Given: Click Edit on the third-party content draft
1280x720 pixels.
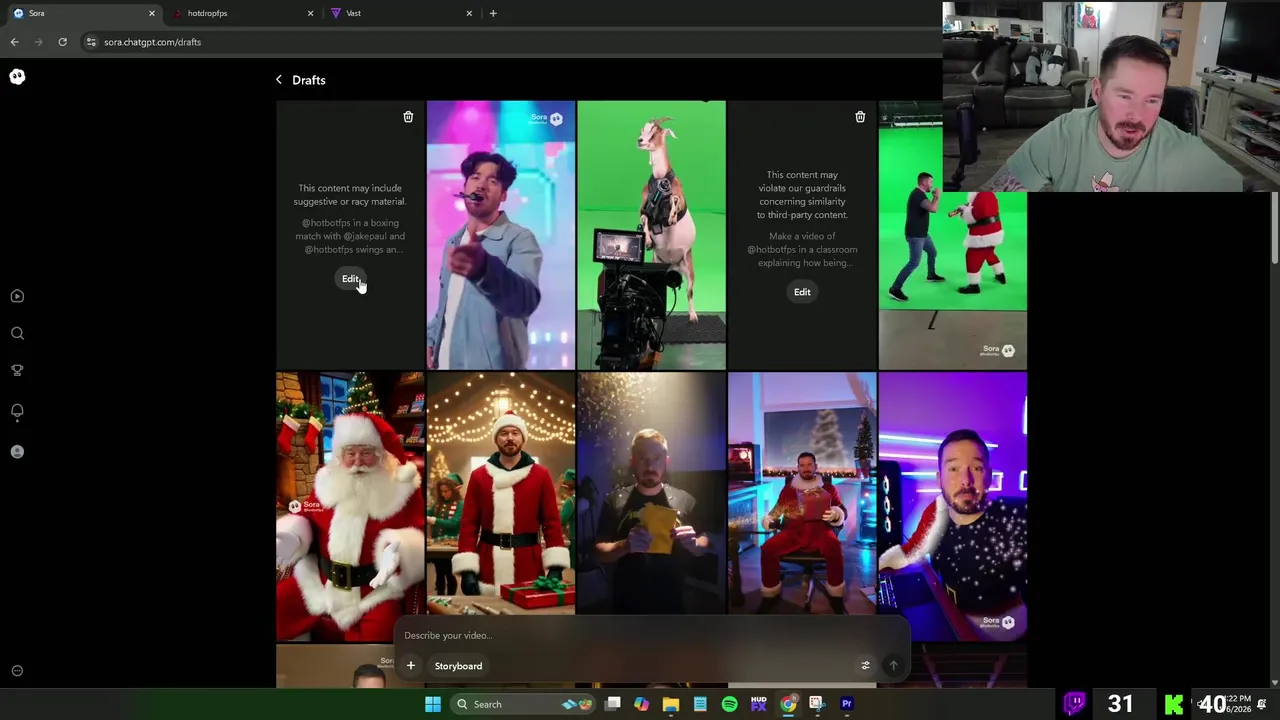Looking at the screenshot, I should tap(802, 292).
